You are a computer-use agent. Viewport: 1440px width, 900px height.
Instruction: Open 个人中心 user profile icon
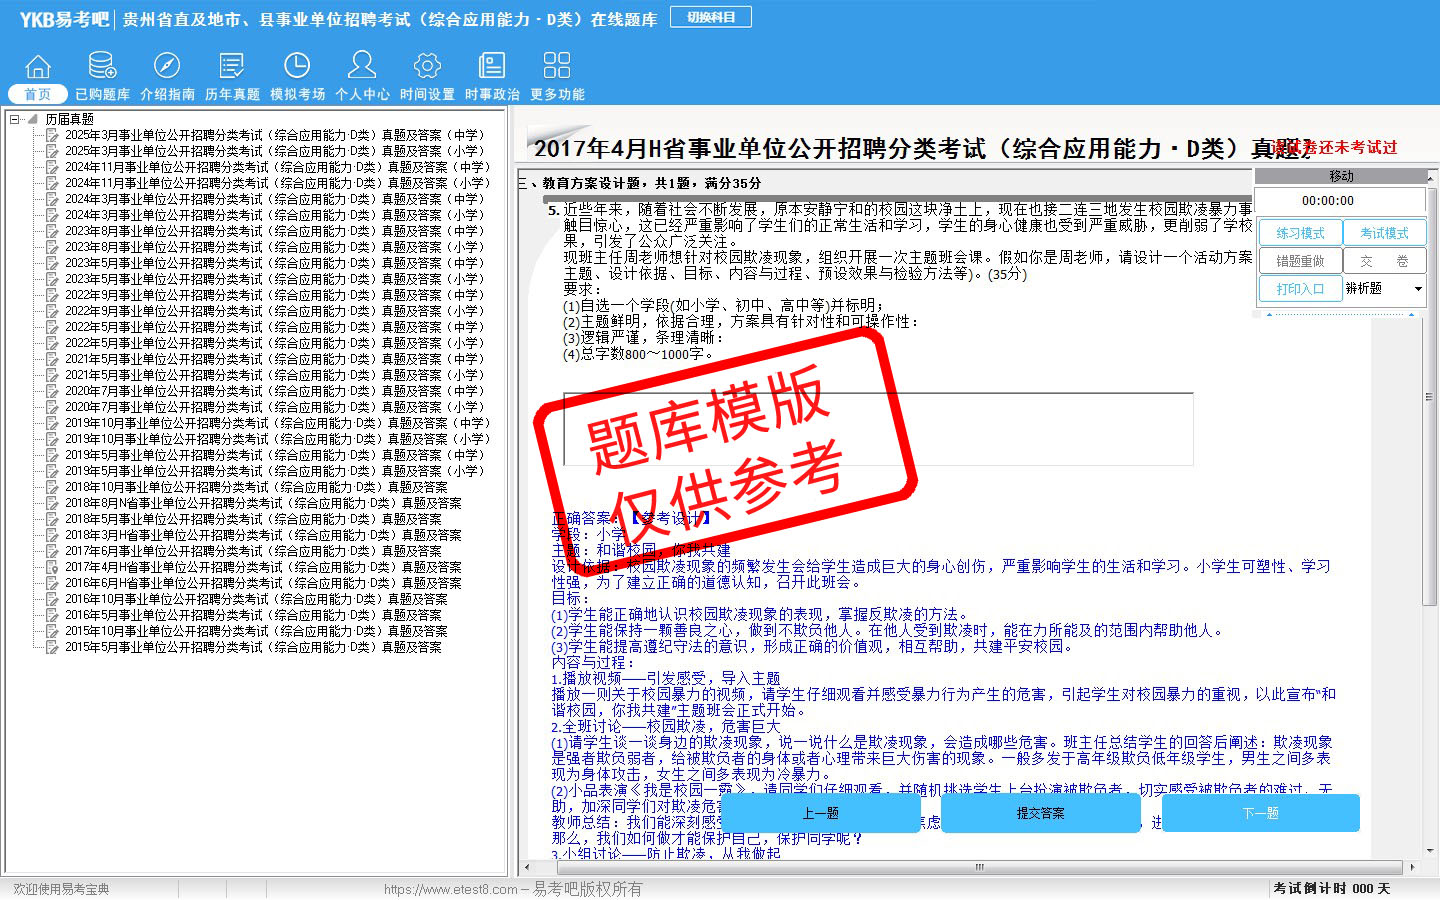[x=362, y=67]
